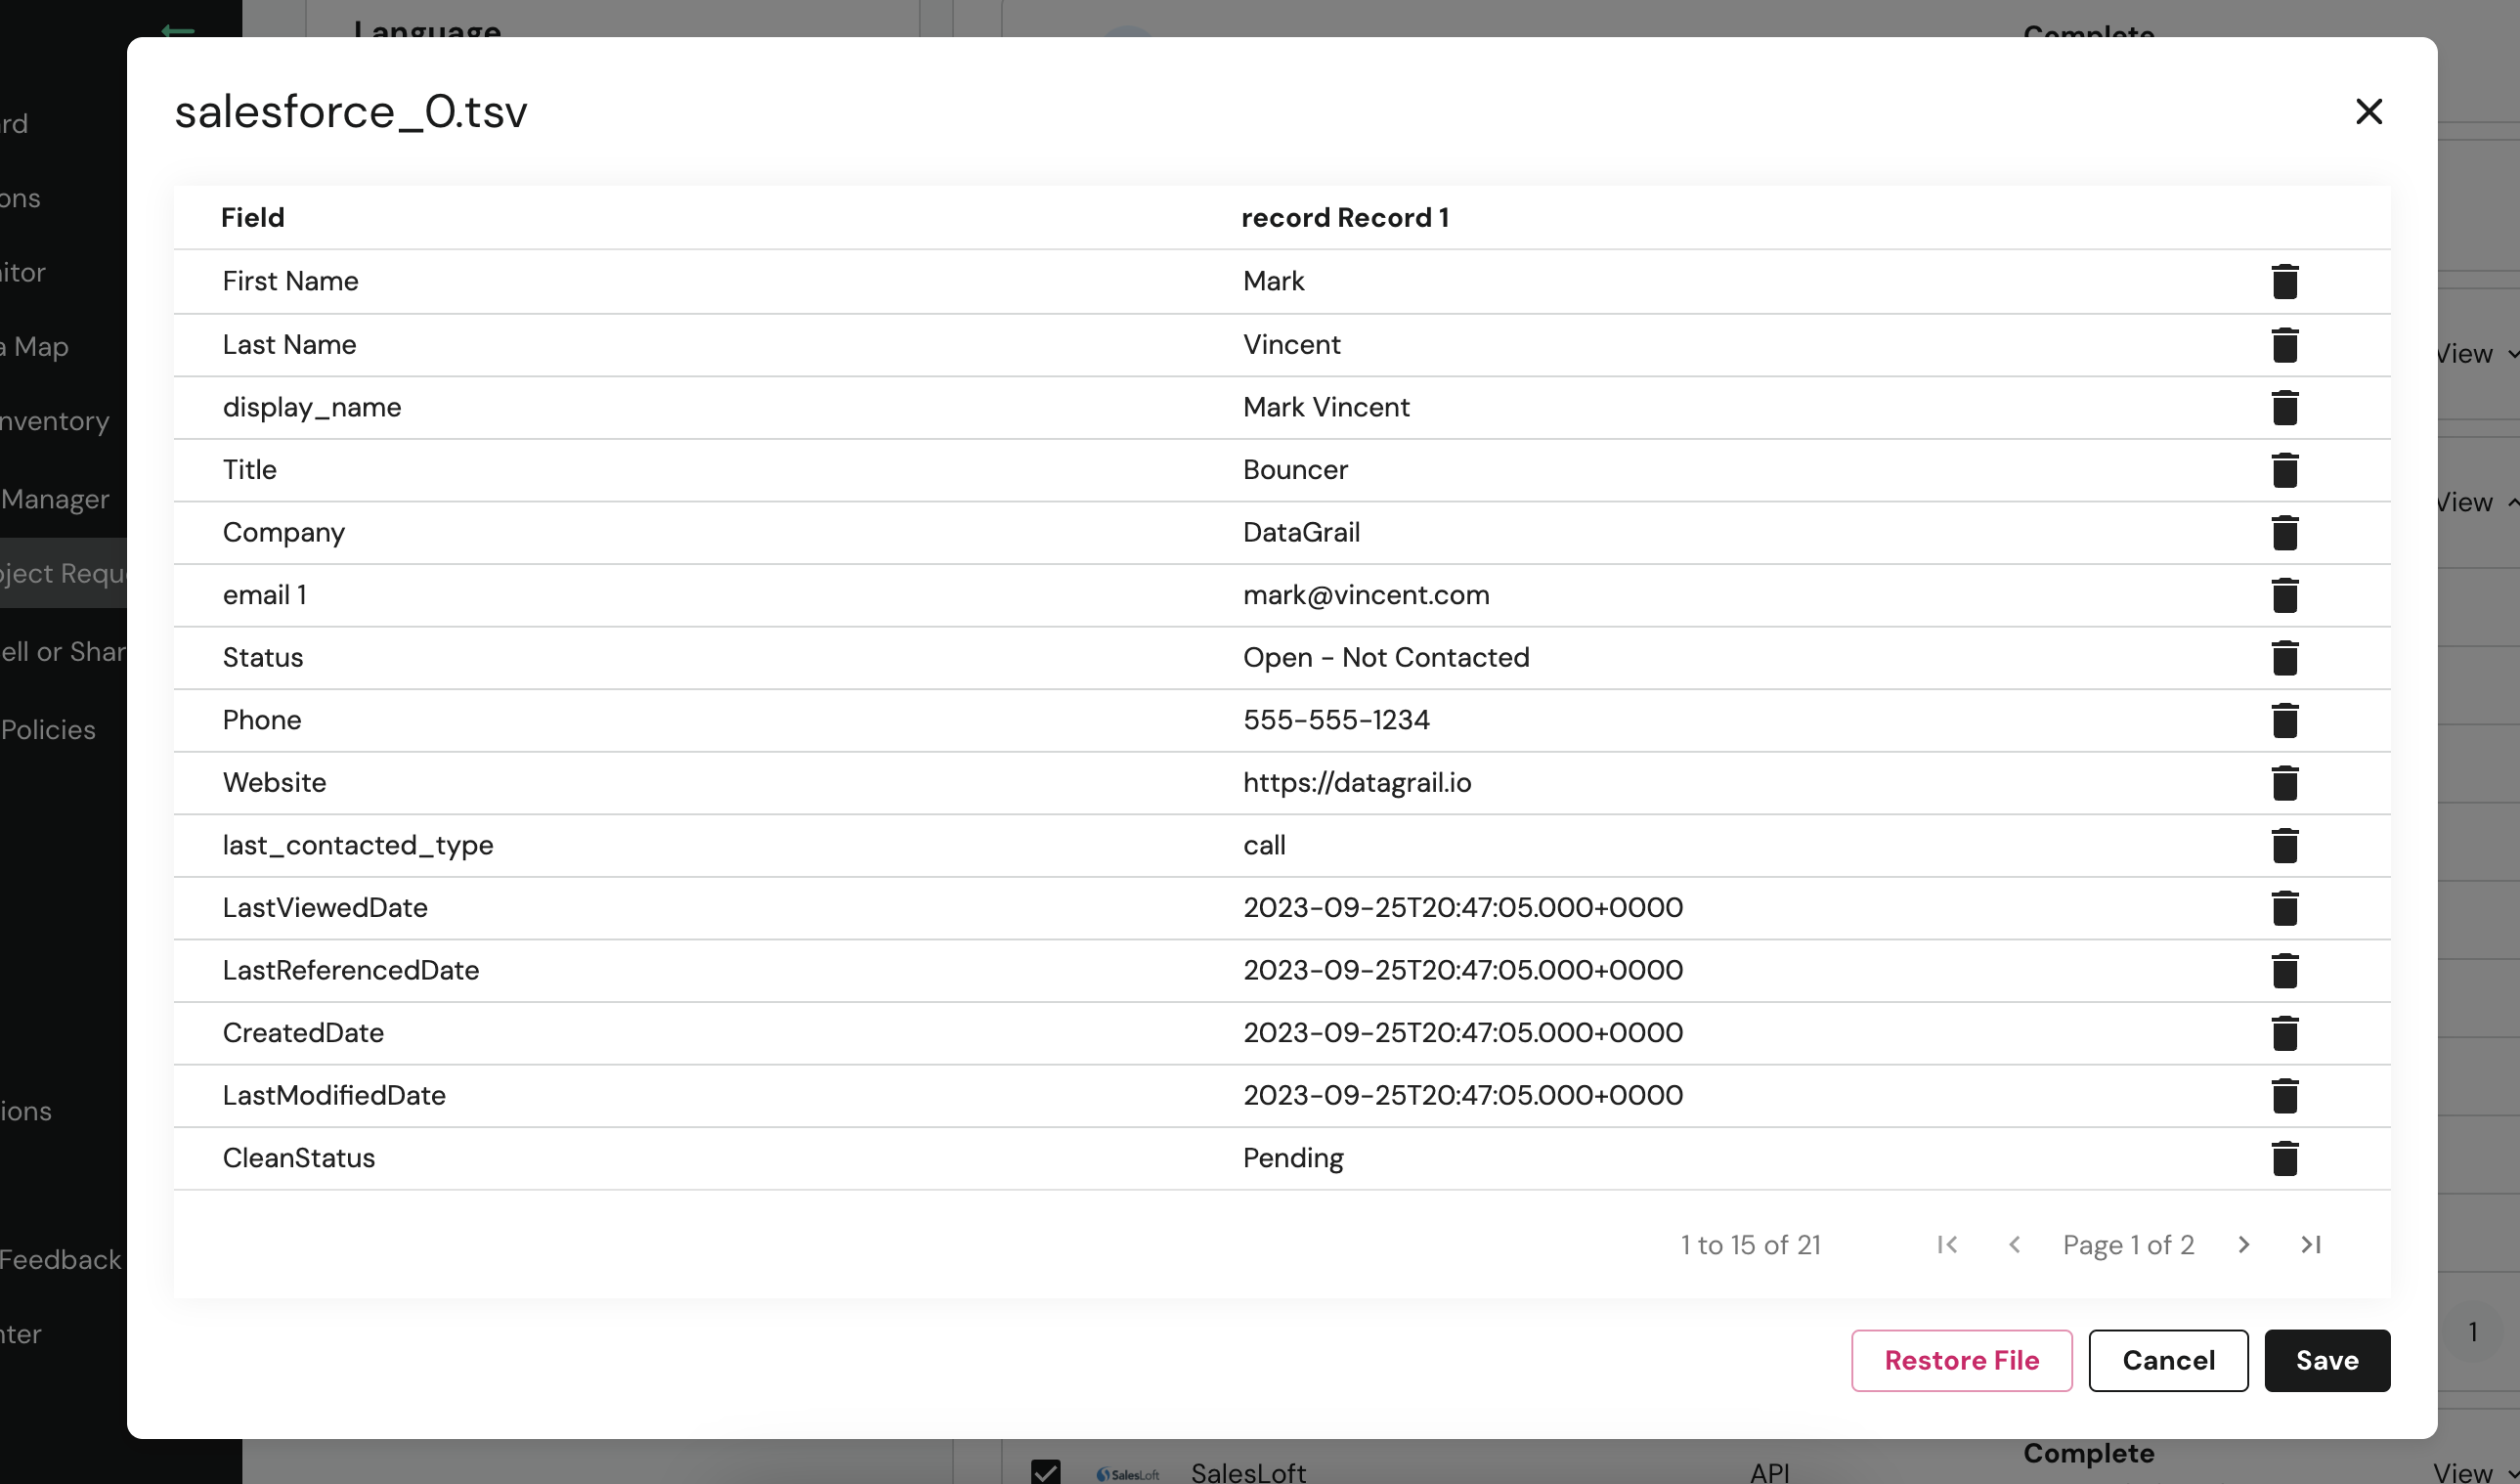Delete the Company field row

pos(2285,533)
